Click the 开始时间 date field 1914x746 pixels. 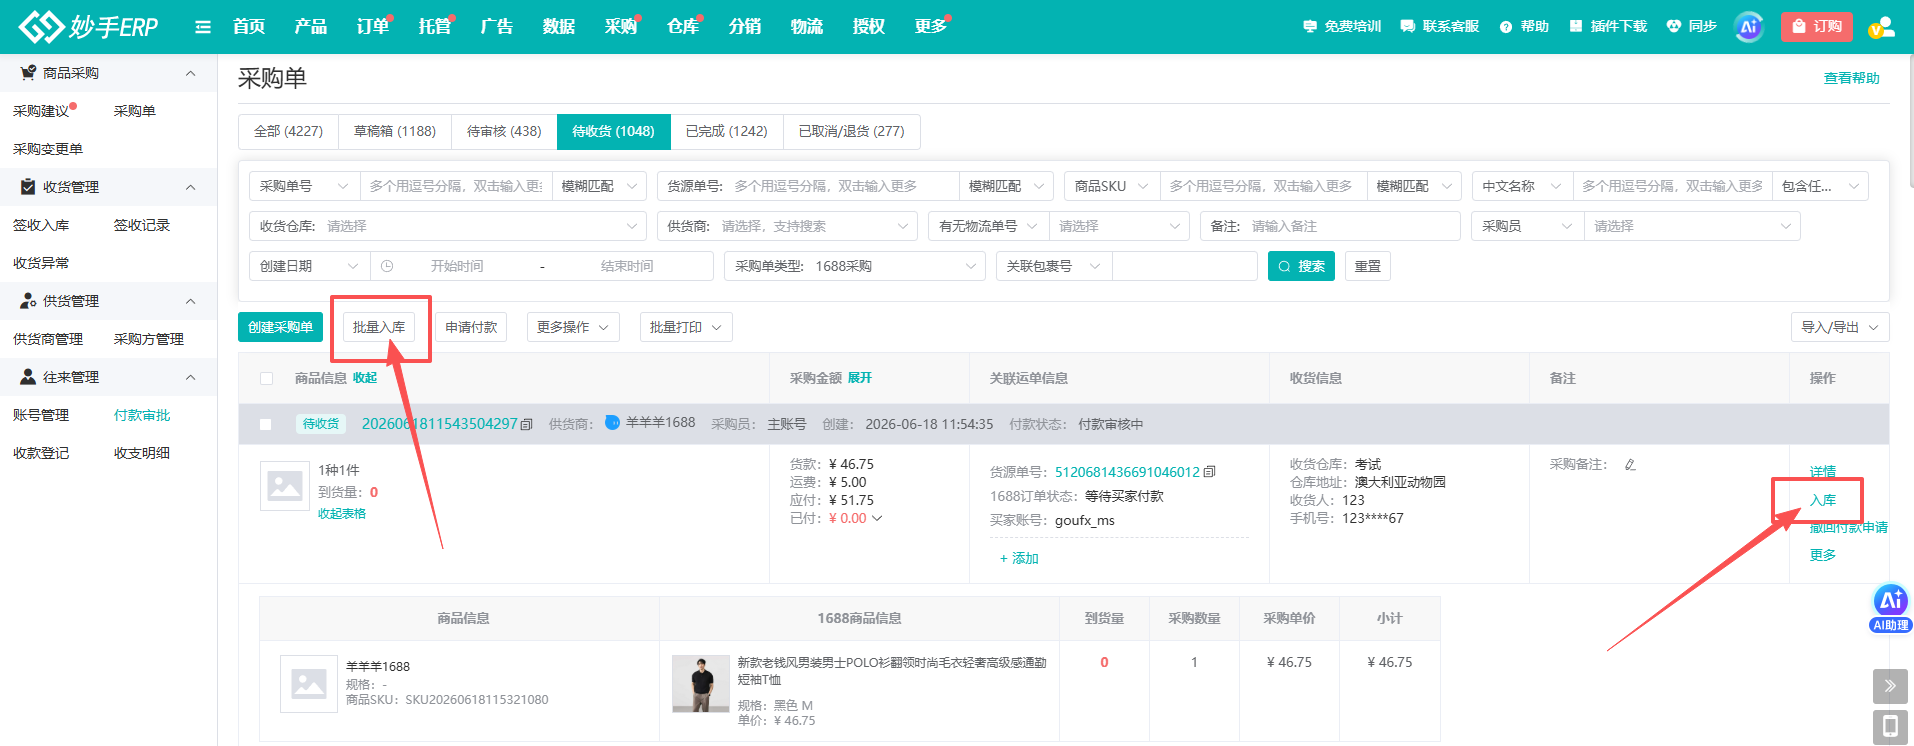click(x=457, y=266)
